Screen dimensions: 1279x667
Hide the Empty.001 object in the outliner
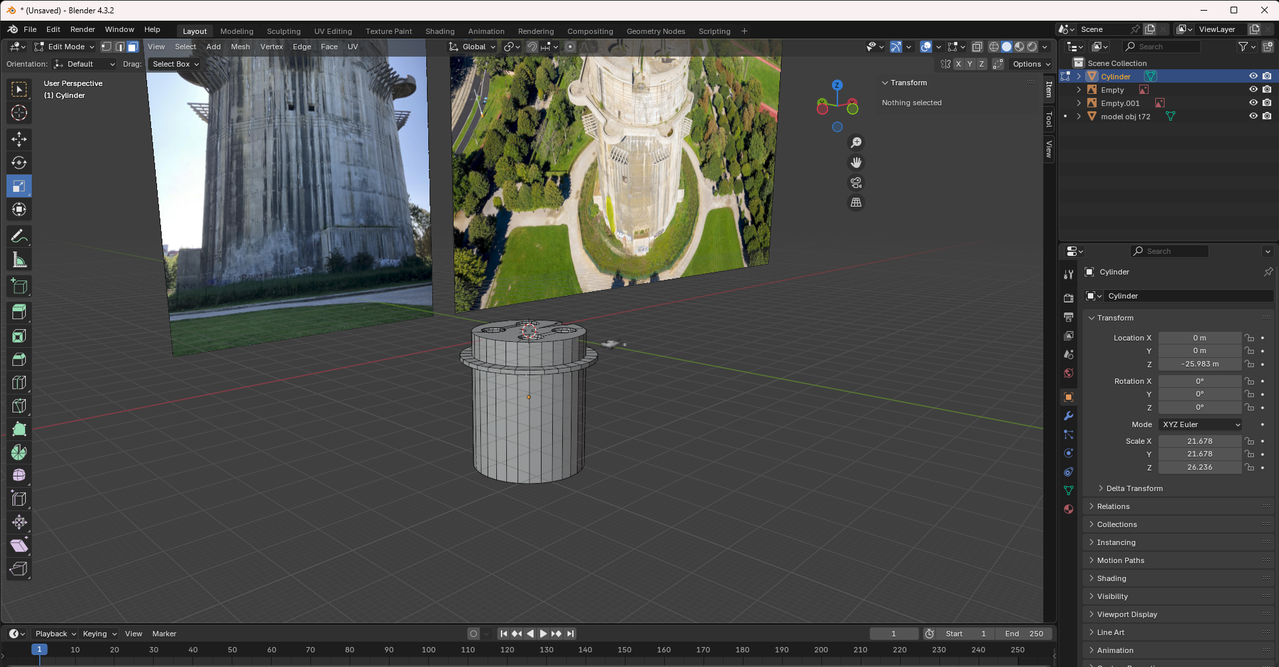1253,103
